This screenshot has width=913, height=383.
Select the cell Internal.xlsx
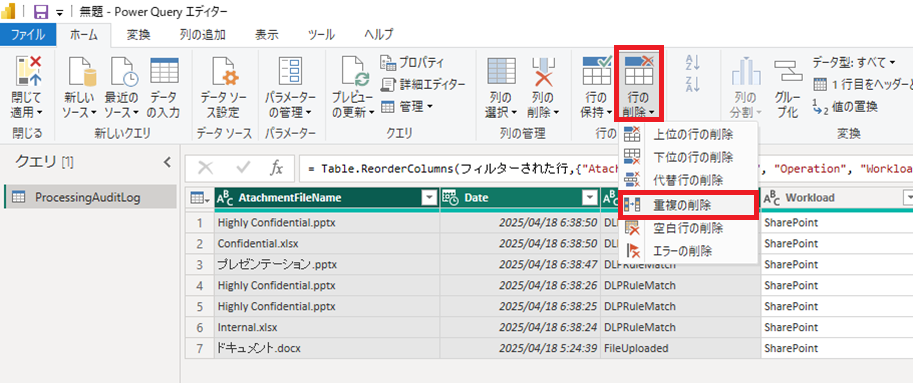pyautogui.click(x=327, y=327)
